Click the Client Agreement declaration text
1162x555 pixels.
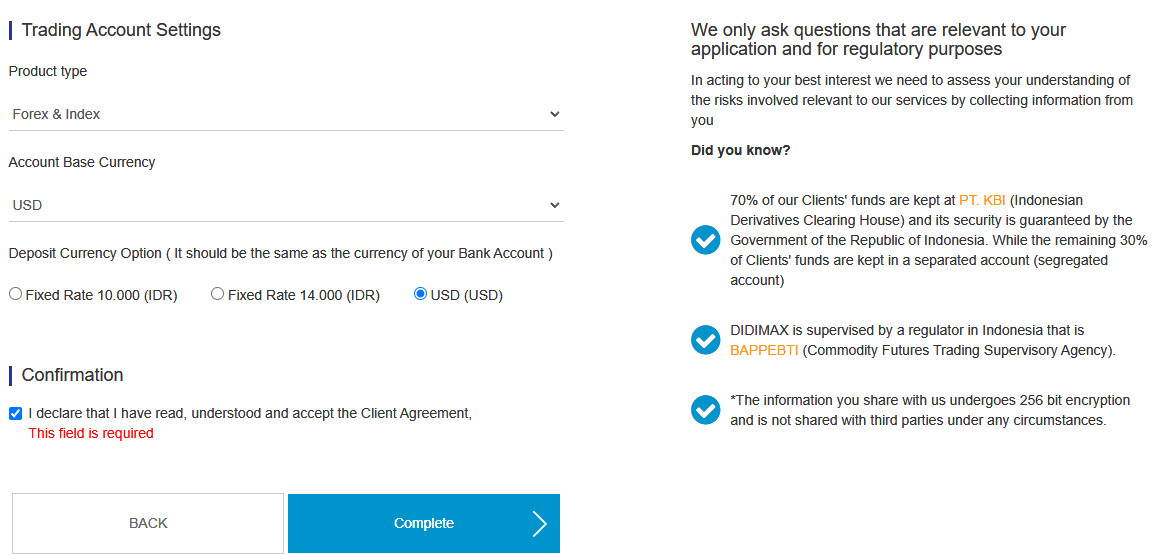[250, 413]
